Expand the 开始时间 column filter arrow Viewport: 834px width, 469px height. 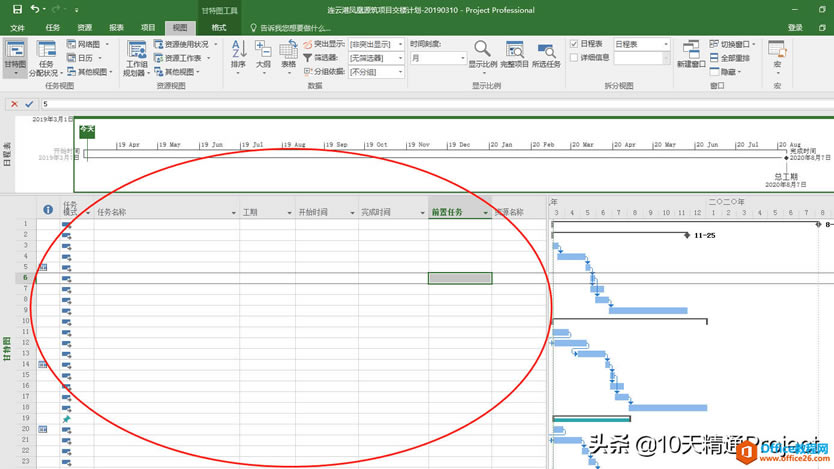(352, 213)
